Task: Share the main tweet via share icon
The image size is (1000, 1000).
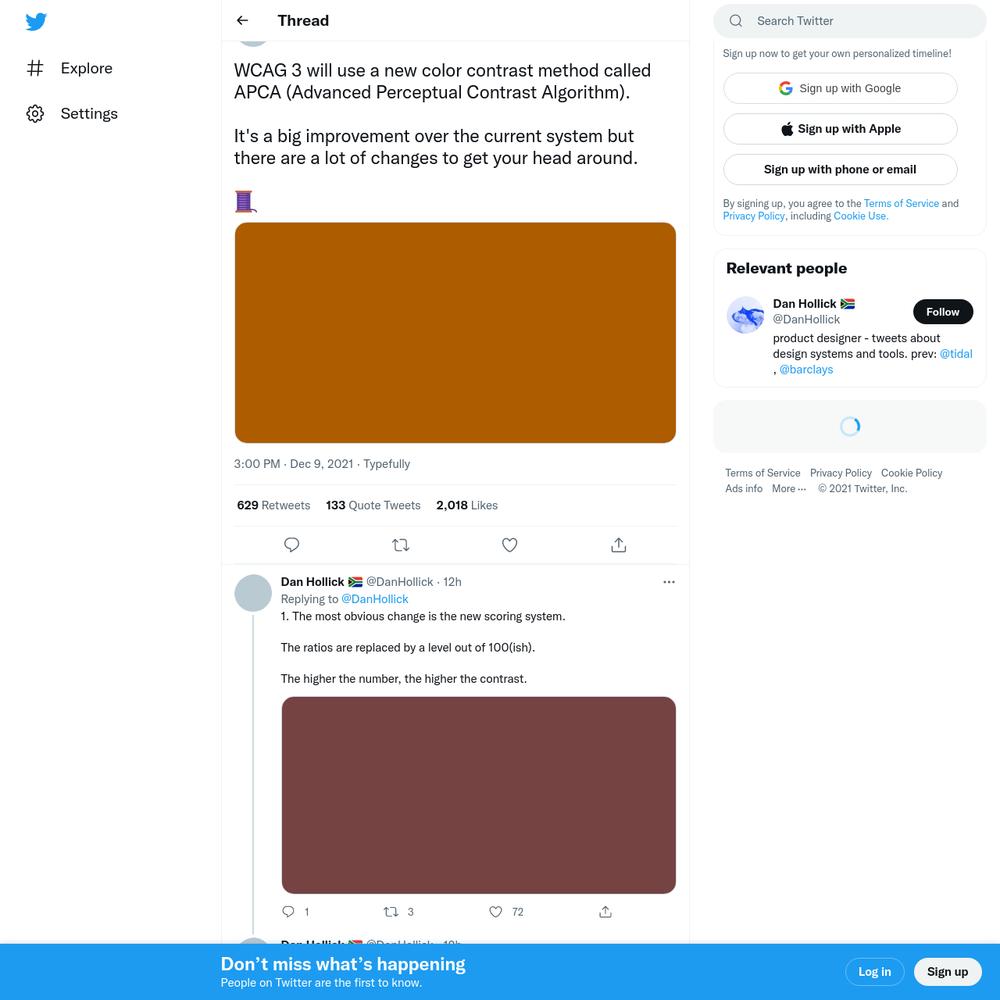Action: click(619, 545)
